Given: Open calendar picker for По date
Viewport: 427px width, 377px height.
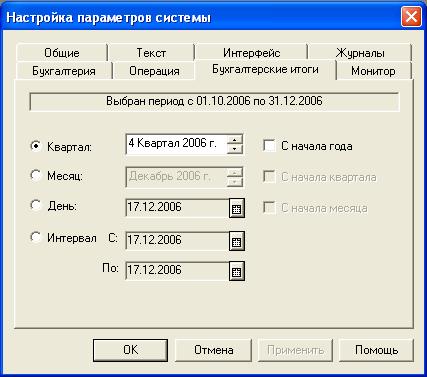Looking at the screenshot, I should [x=237, y=271].
